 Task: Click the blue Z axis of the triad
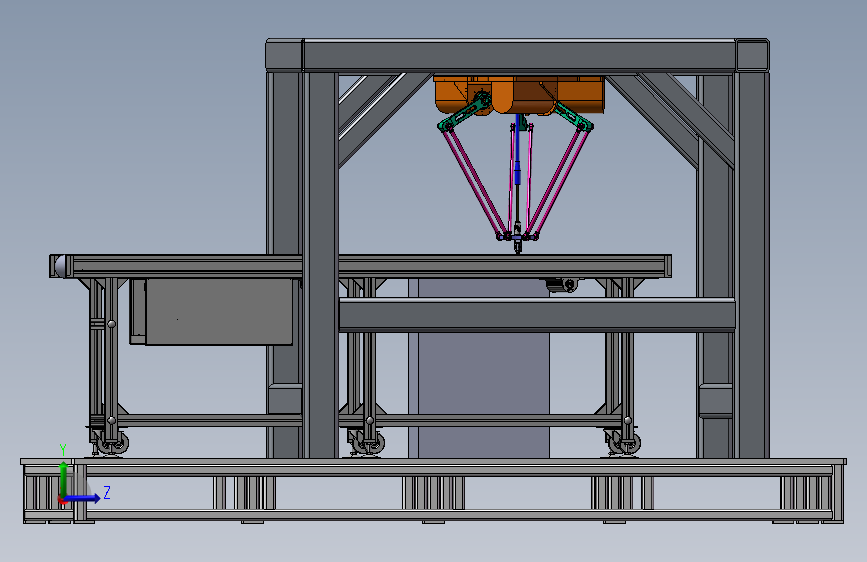coord(83,498)
